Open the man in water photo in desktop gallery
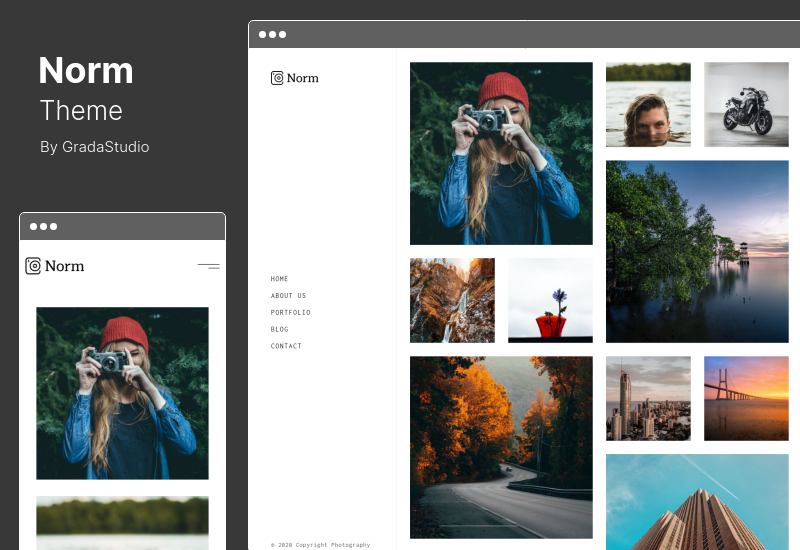Viewport: 800px width, 550px height. (x=648, y=105)
